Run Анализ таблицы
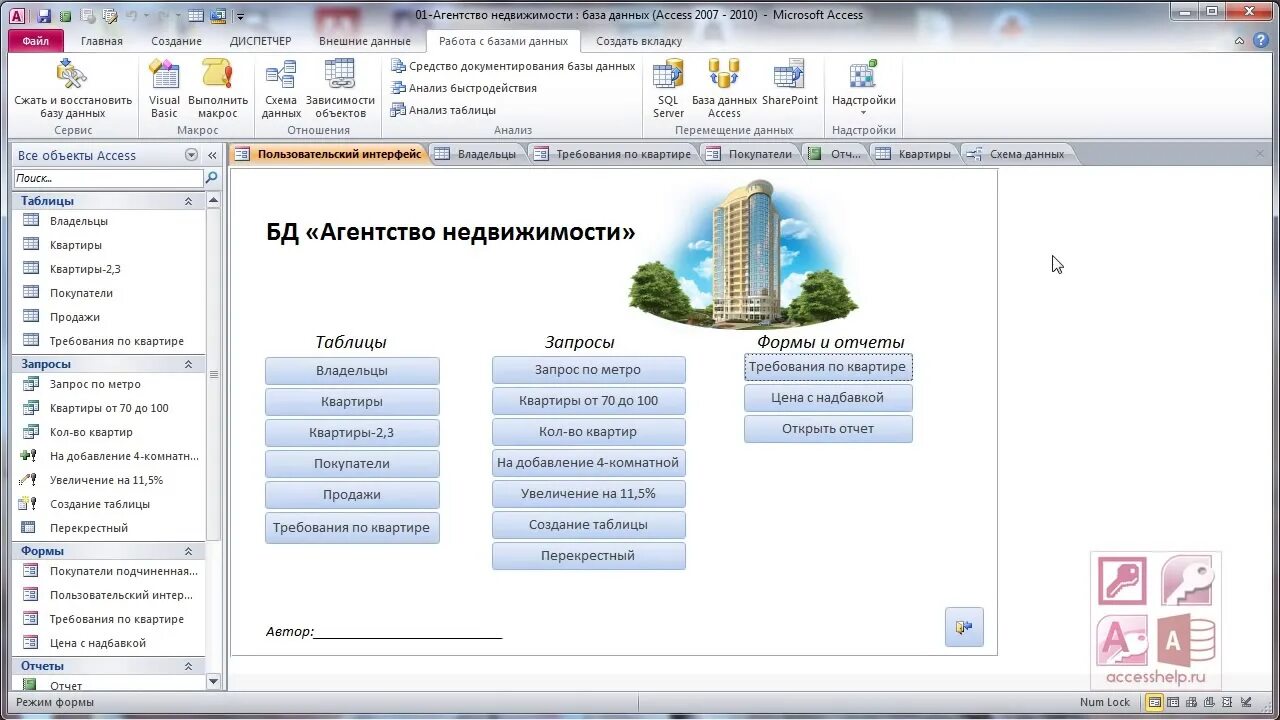The image size is (1280, 720). [x=444, y=110]
